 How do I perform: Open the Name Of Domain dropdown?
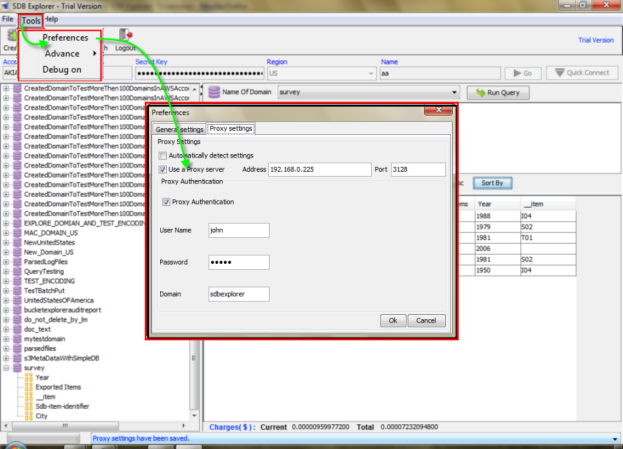(x=368, y=92)
